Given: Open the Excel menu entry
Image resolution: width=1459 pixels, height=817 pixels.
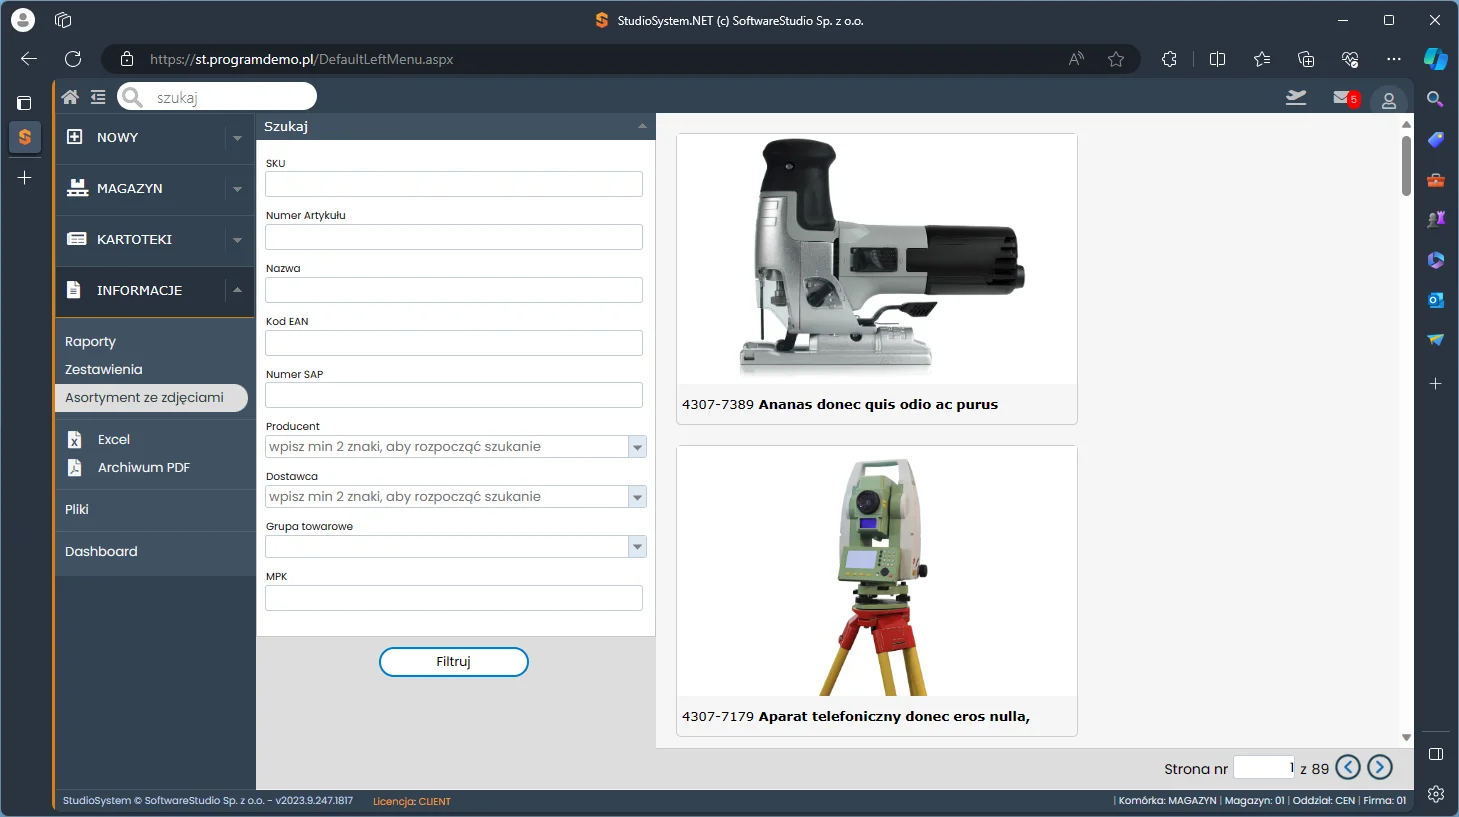Looking at the screenshot, I should point(114,440).
